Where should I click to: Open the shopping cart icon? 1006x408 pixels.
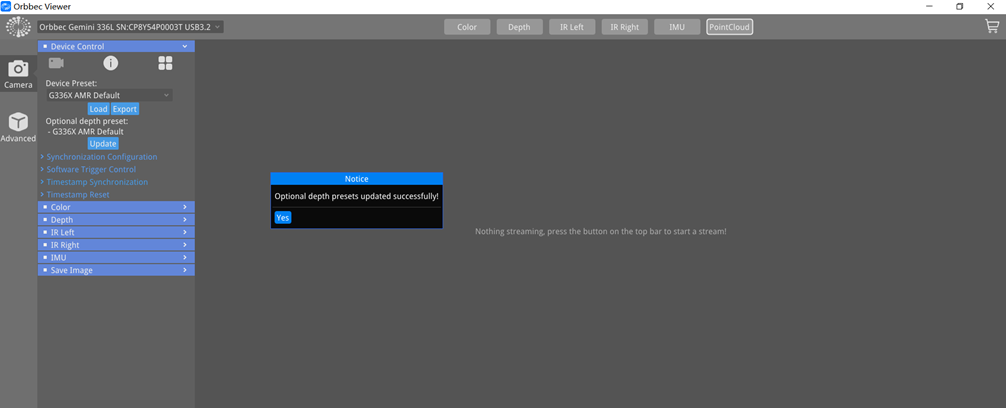(x=991, y=27)
